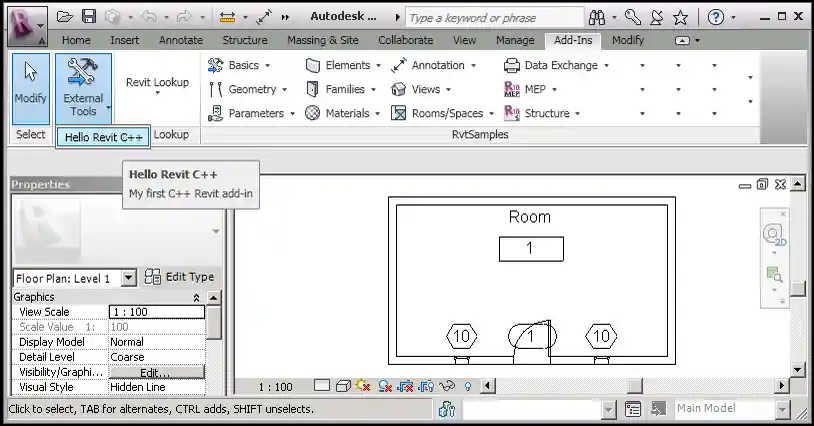
Task: Click the Help question mark icon
Action: (x=716, y=17)
